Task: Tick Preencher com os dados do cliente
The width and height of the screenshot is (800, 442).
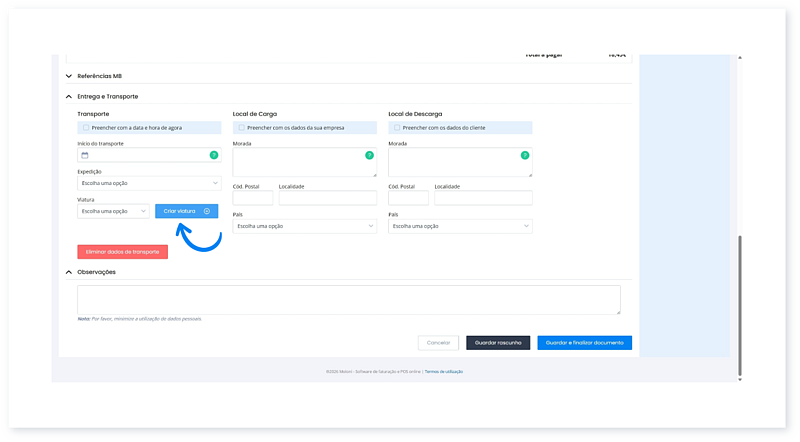Action: click(397, 128)
